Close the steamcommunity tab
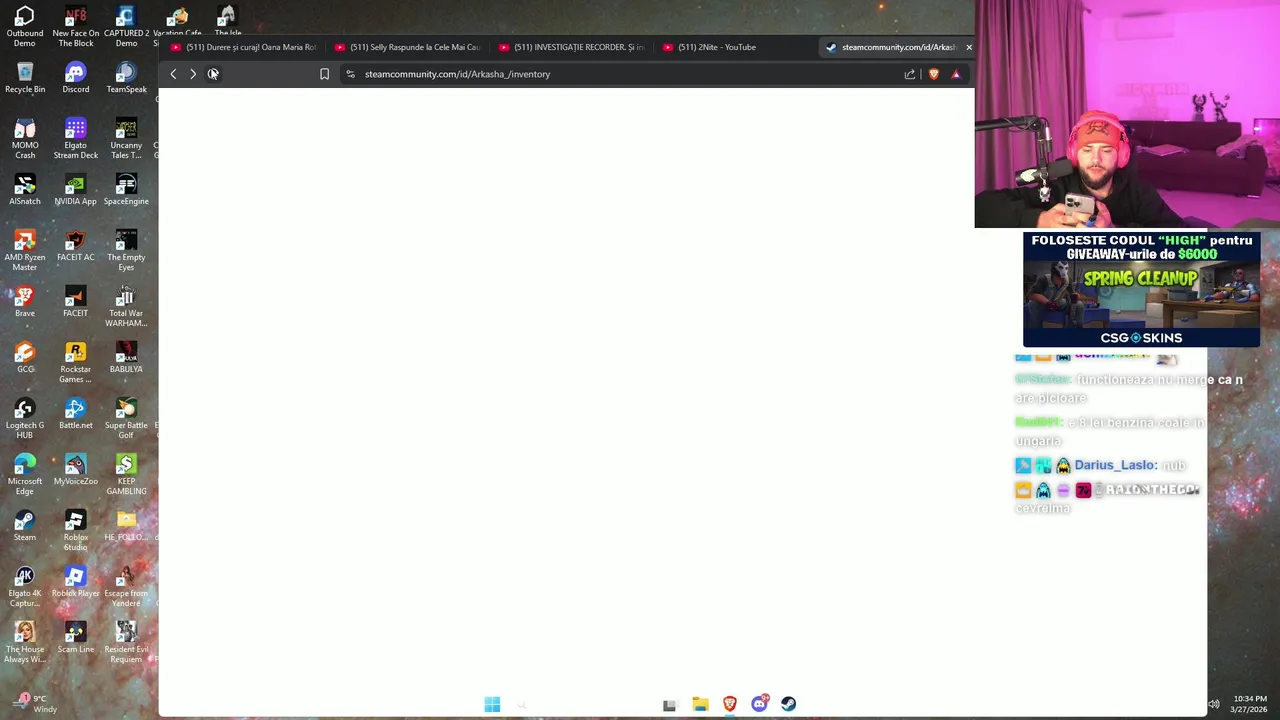Viewport: 1280px width, 720px height. click(968, 47)
